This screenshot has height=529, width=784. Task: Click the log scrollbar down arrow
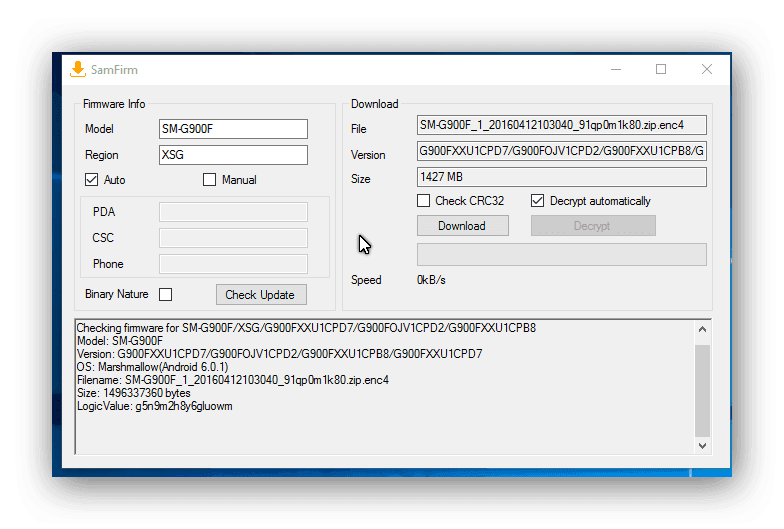(702, 446)
